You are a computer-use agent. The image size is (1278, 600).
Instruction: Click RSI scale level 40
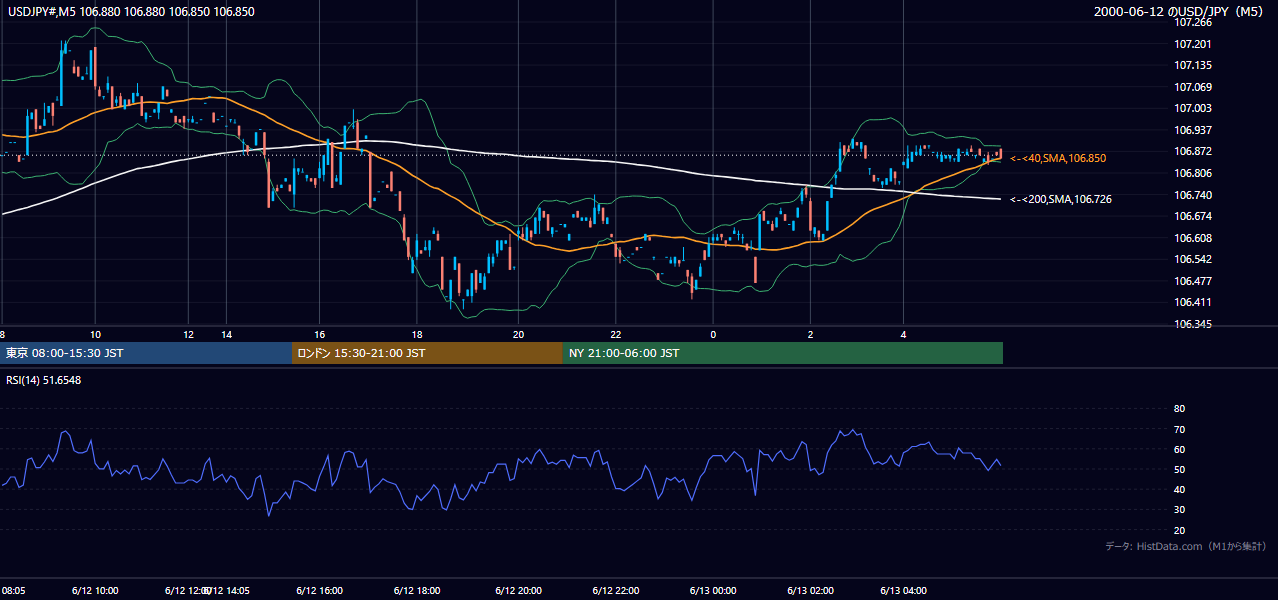click(x=1179, y=489)
